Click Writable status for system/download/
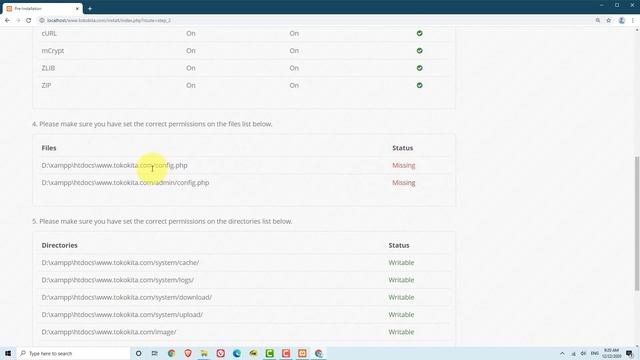The height and width of the screenshot is (360, 640). 401,297
